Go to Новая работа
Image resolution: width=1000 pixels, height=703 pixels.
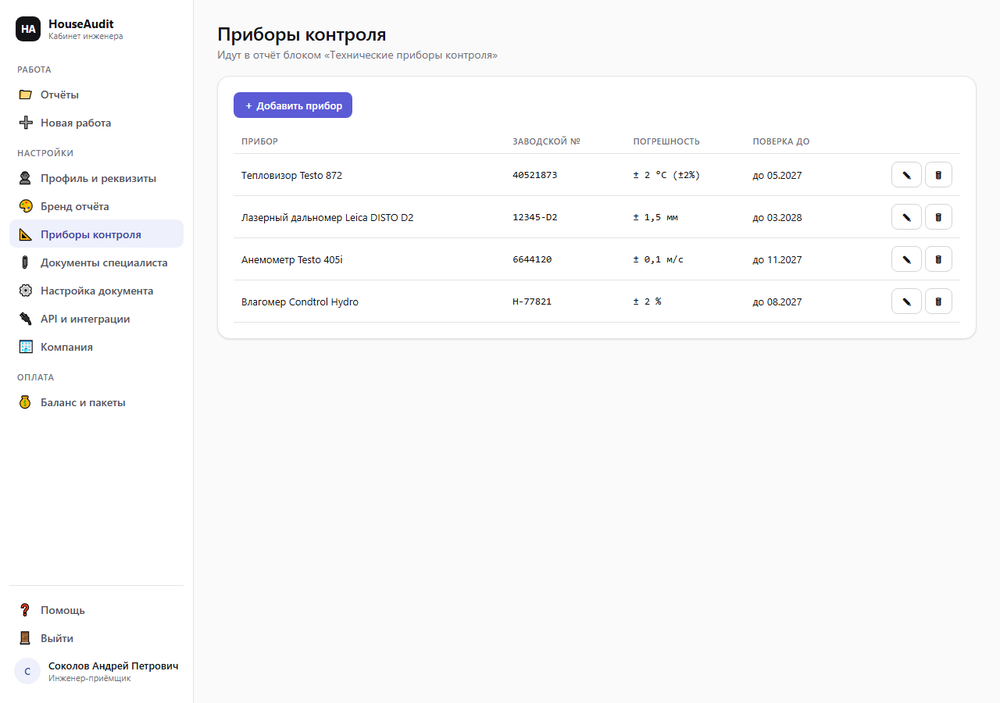coord(96,122)
